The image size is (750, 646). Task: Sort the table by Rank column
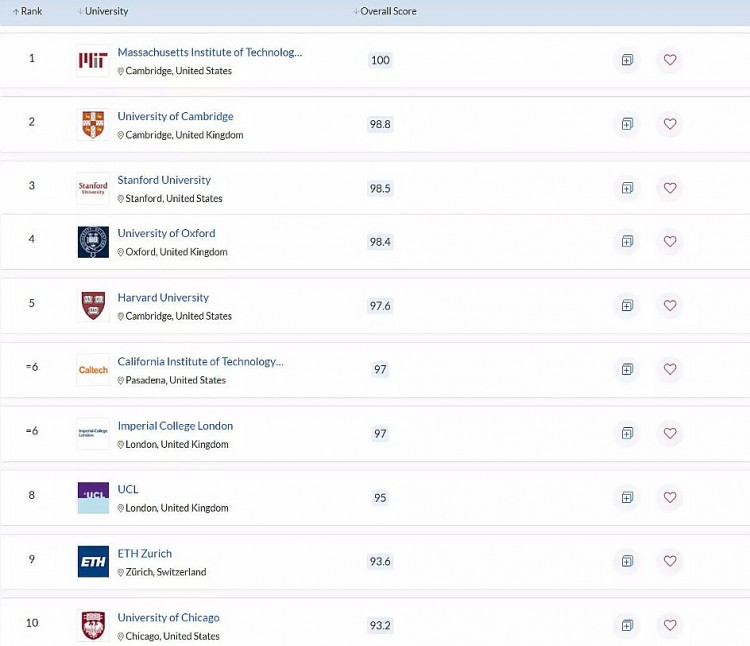[x=27, y=11]
